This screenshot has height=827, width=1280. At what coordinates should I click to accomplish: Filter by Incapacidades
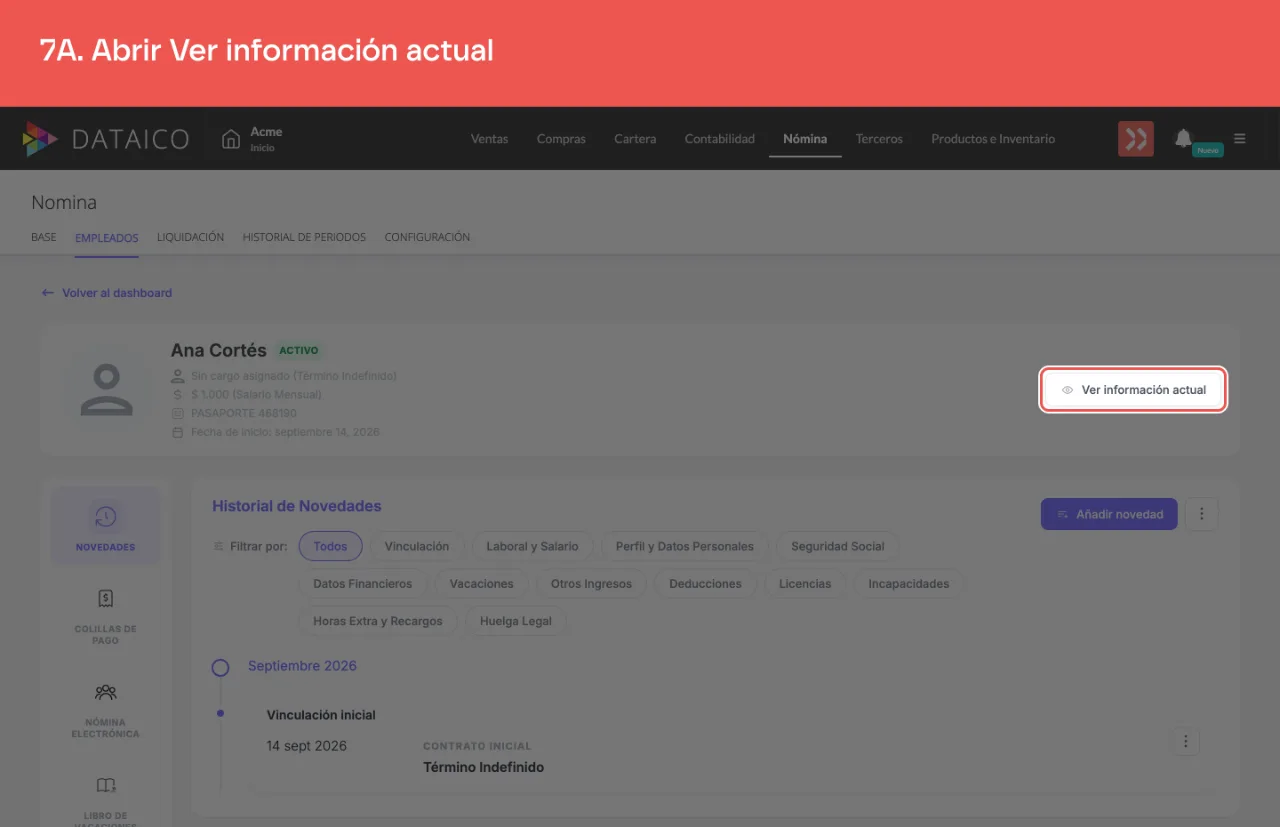click(909, 583)
